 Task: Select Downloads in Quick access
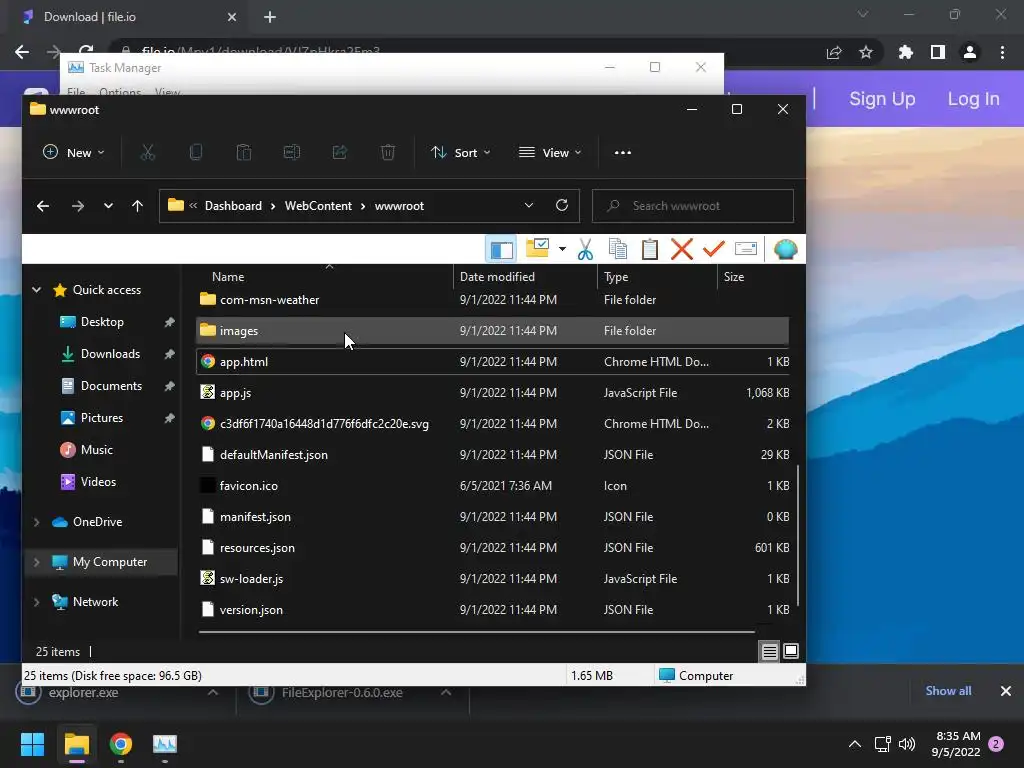click(x=110, y=353)
